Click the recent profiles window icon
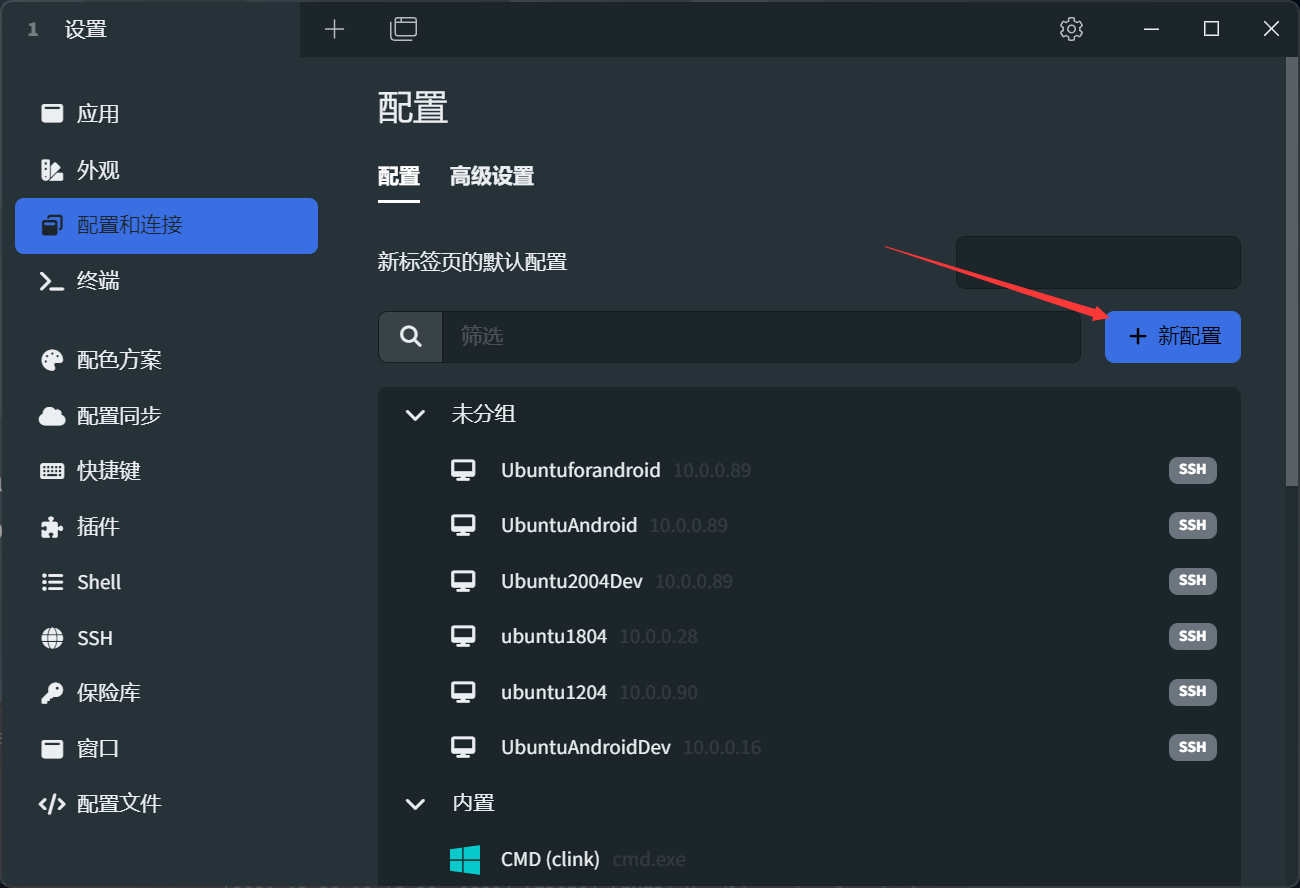Viewport: 1300px width, 888px height. click(x=403, y=29)
